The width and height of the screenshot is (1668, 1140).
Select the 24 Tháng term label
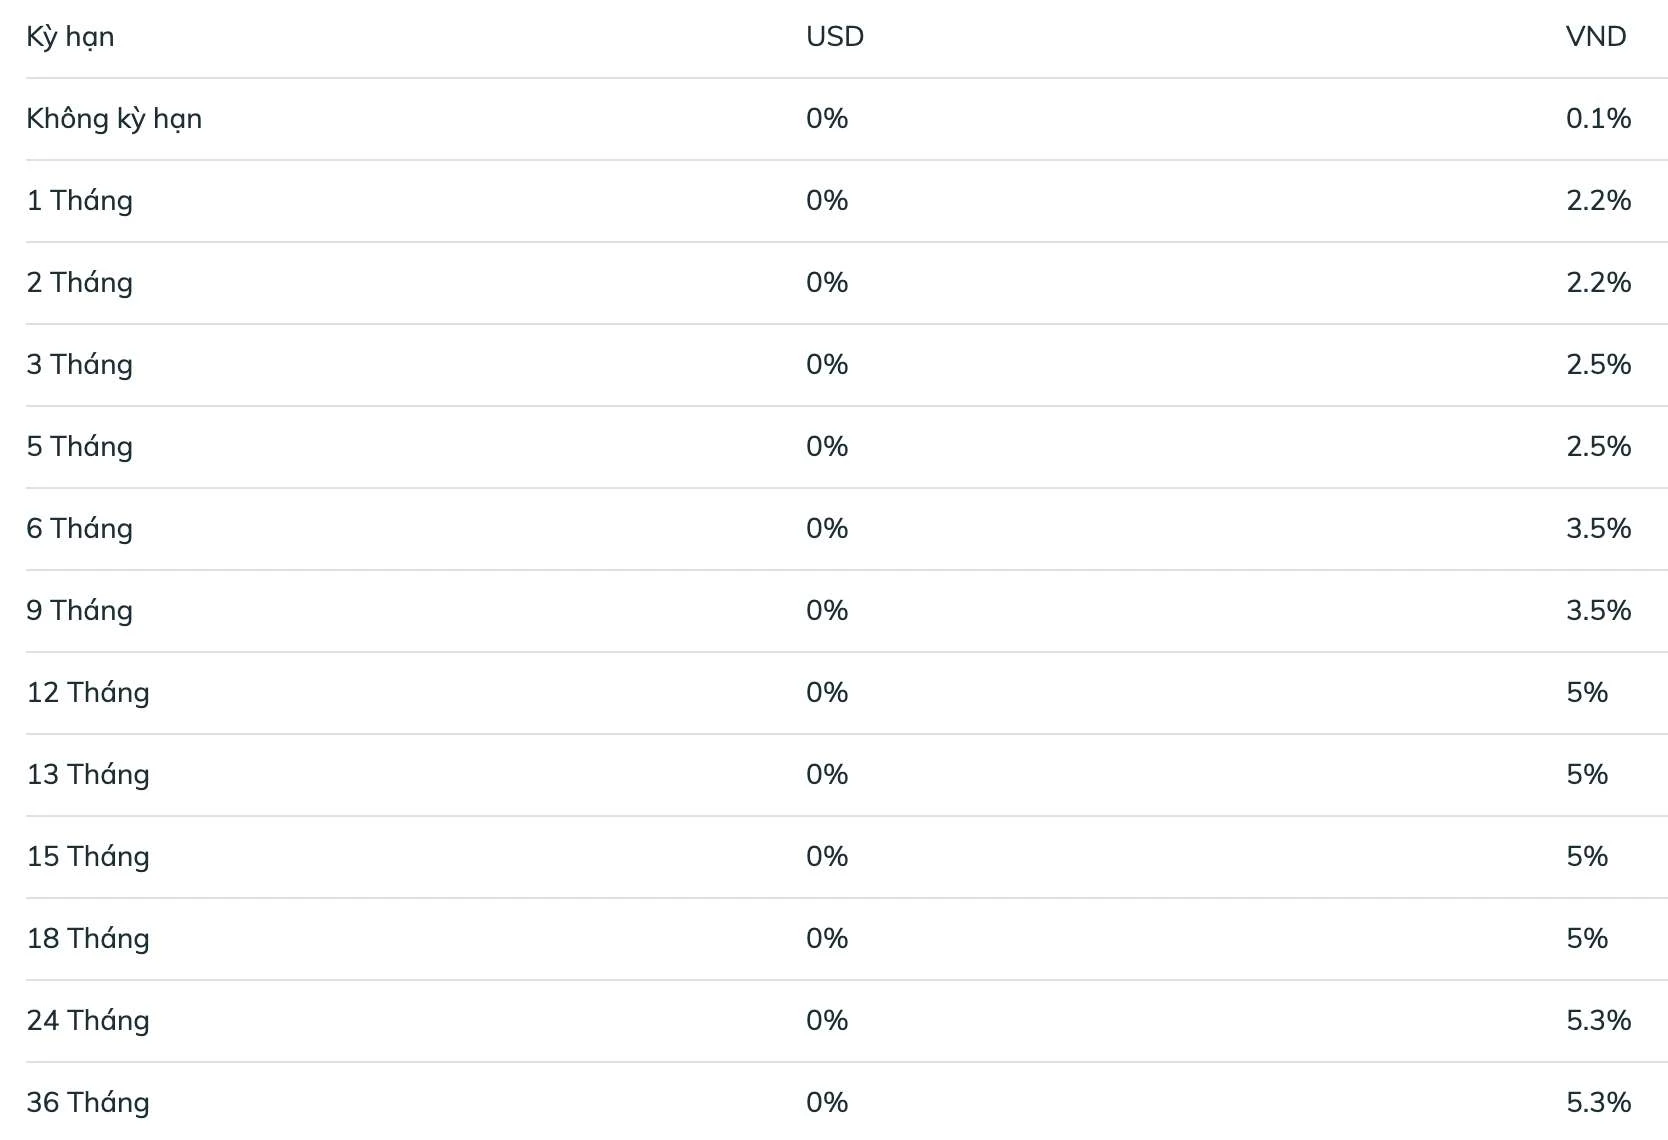(88, 1021)
